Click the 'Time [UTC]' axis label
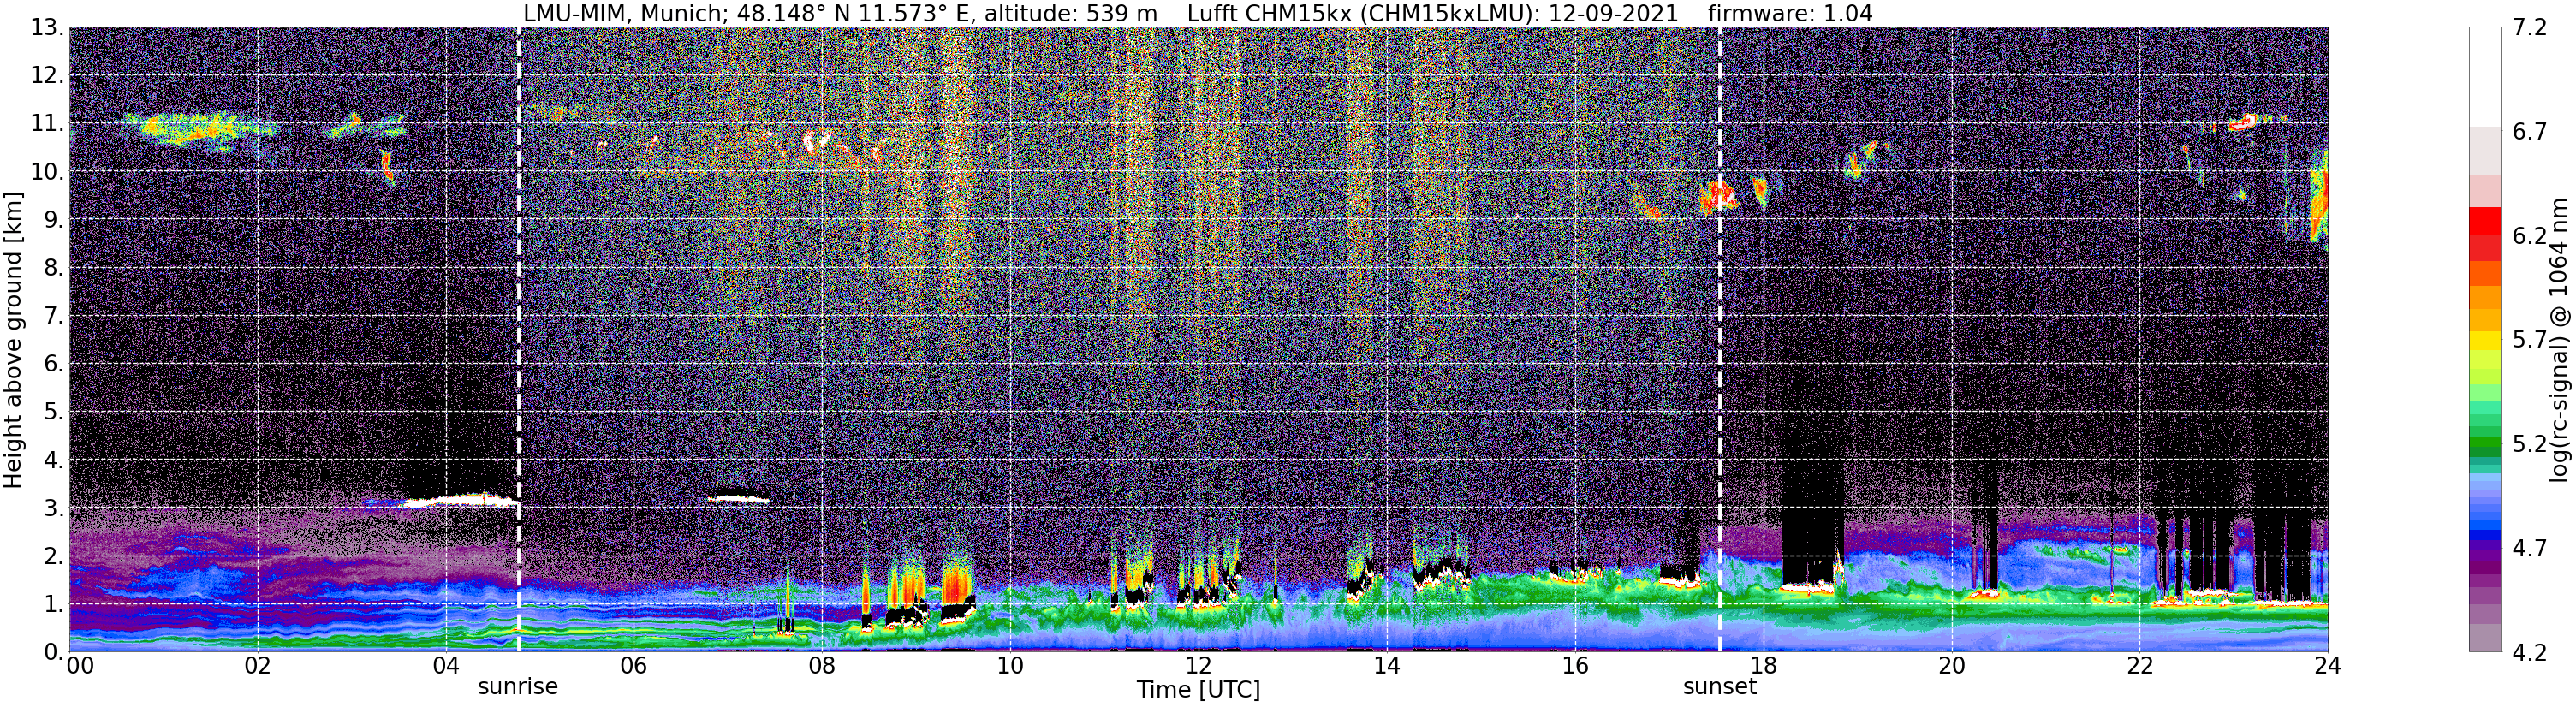The width and height of the screenshot is (2576, 707). [1198, 690]
